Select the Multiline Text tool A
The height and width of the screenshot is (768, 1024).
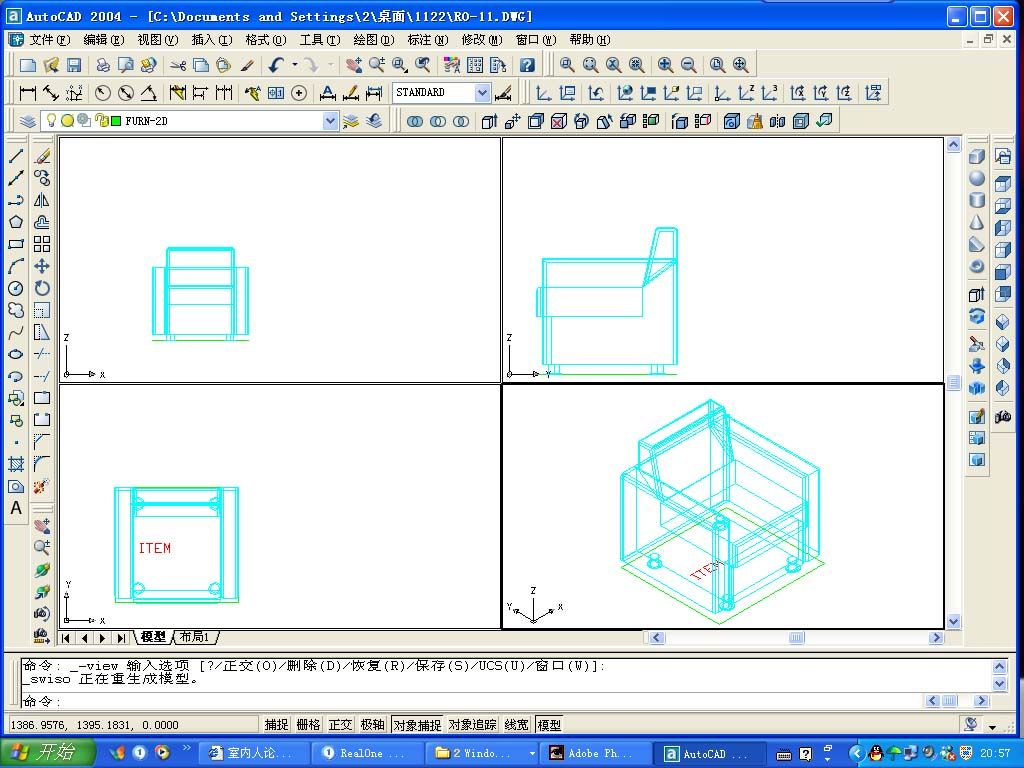16,508
